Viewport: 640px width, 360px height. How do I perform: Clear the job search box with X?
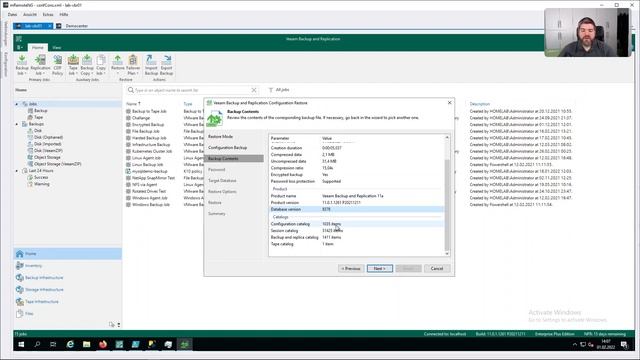coord(253,90)
